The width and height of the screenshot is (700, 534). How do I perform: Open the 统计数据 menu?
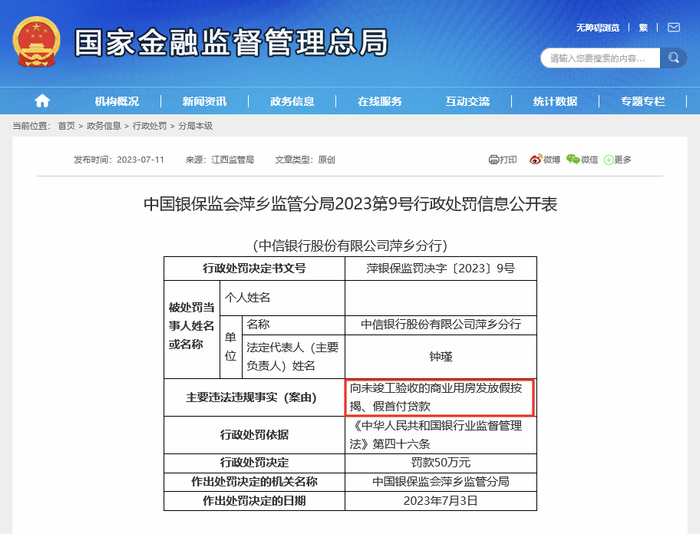point(555,101)
